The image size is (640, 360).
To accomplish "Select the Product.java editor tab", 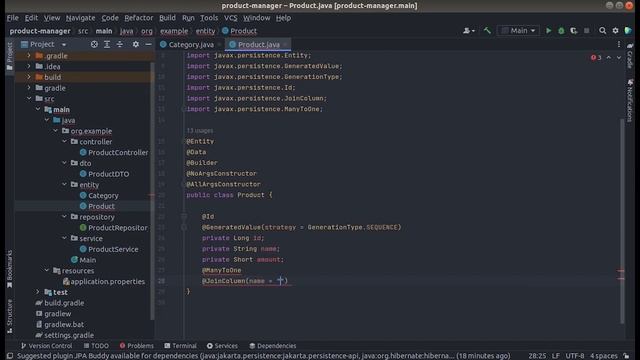I will point(259,44).
